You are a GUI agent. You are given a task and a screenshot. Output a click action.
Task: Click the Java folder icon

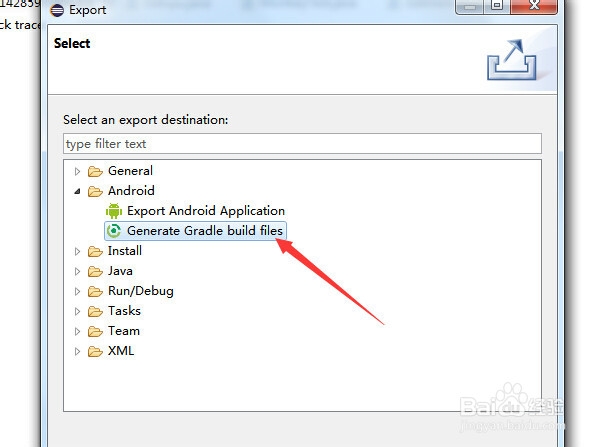pos(95,271)
